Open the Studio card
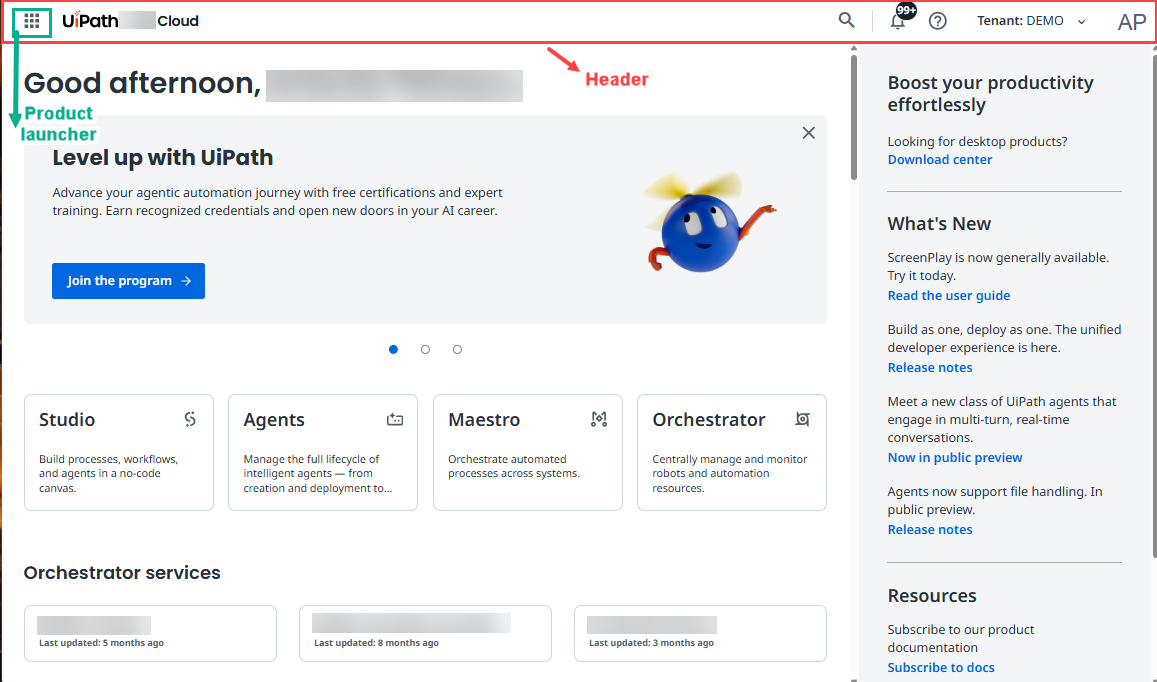 click(x=119, y=452)
